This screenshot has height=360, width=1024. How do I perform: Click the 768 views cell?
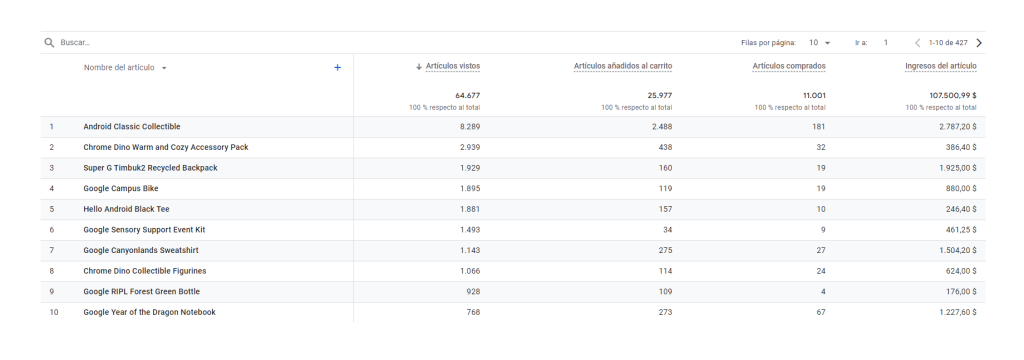tap(473, 312)
